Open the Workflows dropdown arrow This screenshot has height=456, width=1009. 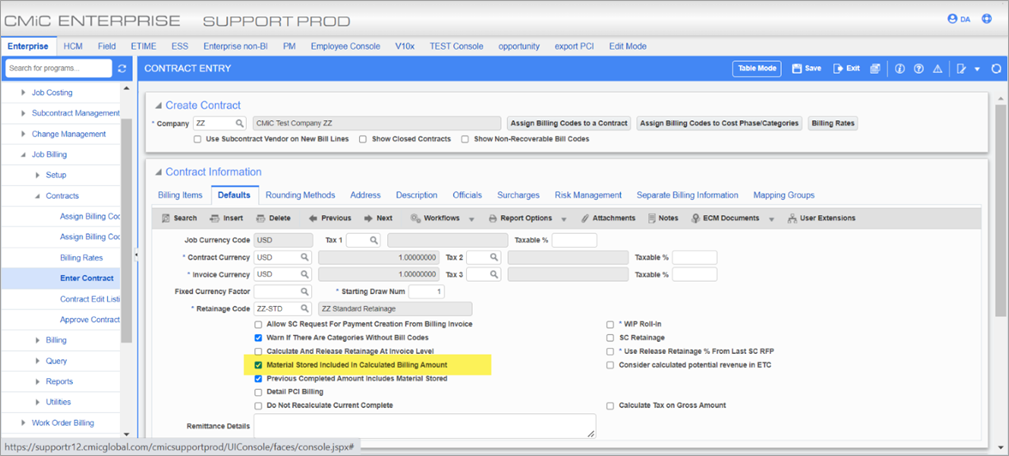click(472, 219)
